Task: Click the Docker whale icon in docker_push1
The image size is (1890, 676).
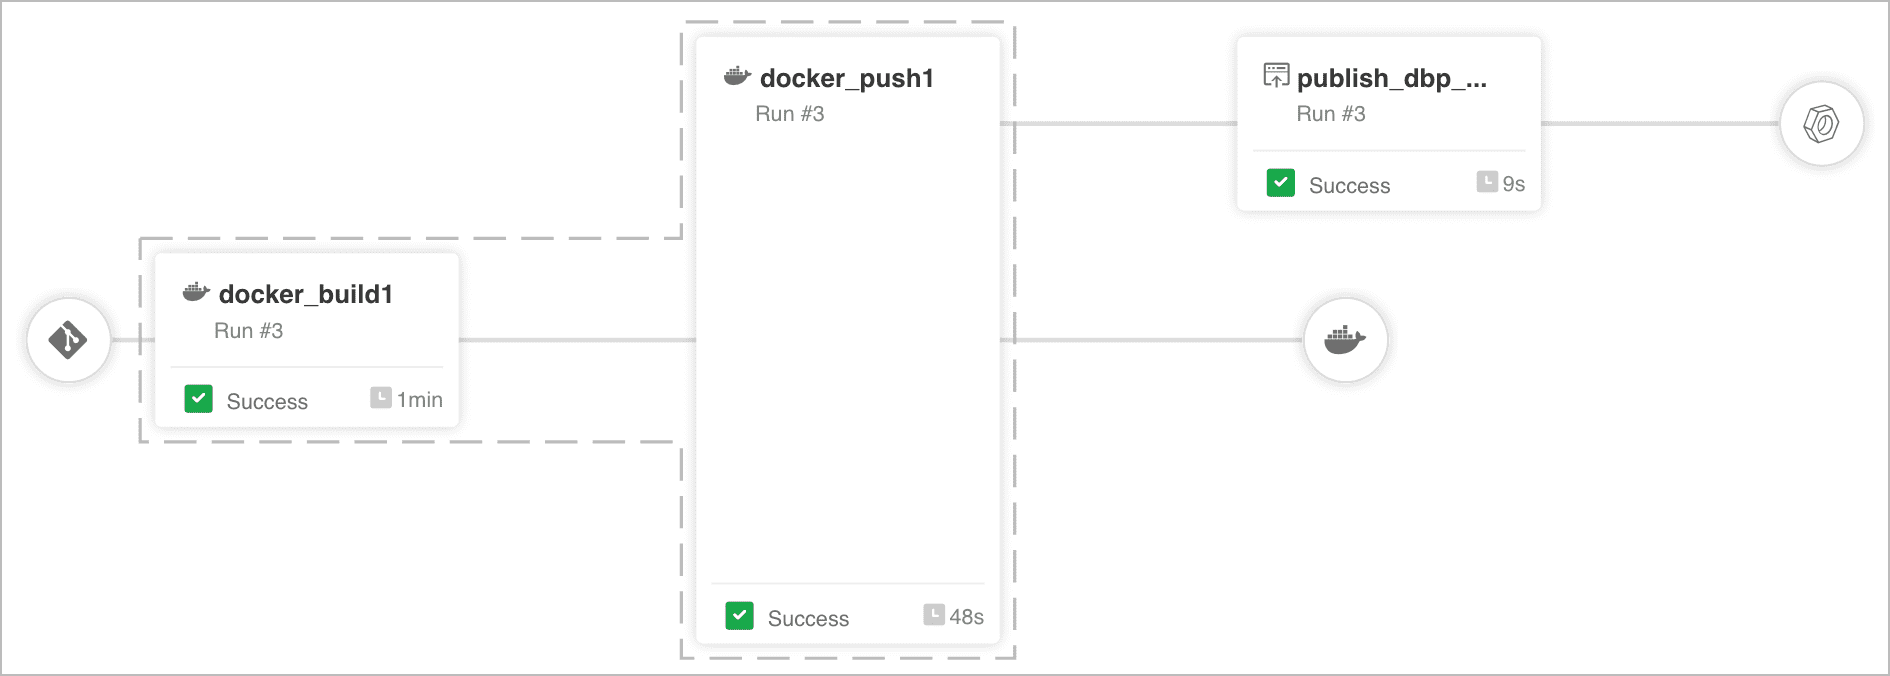Action: pos(737,76)
